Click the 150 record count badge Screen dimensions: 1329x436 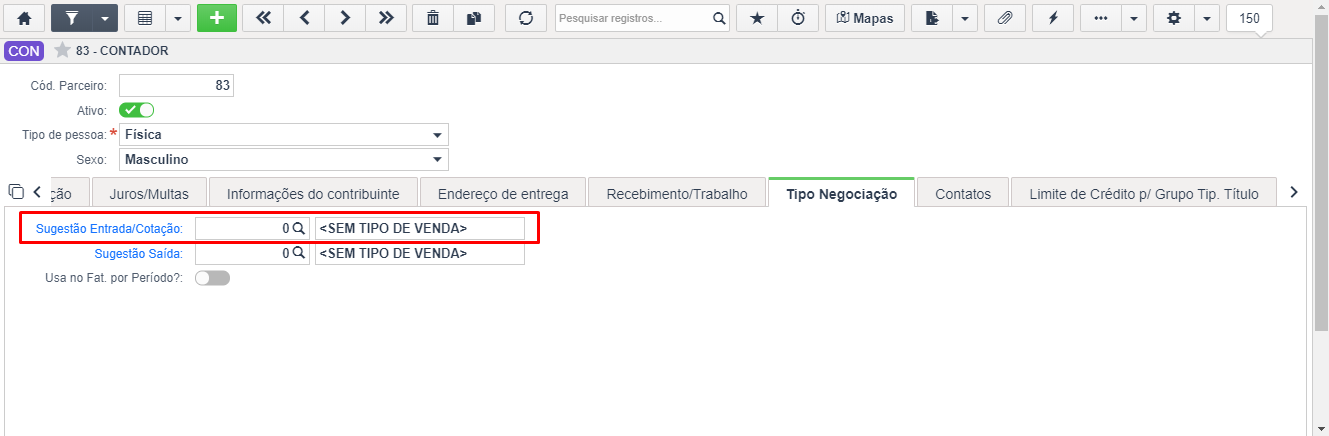pos(1249,18)
